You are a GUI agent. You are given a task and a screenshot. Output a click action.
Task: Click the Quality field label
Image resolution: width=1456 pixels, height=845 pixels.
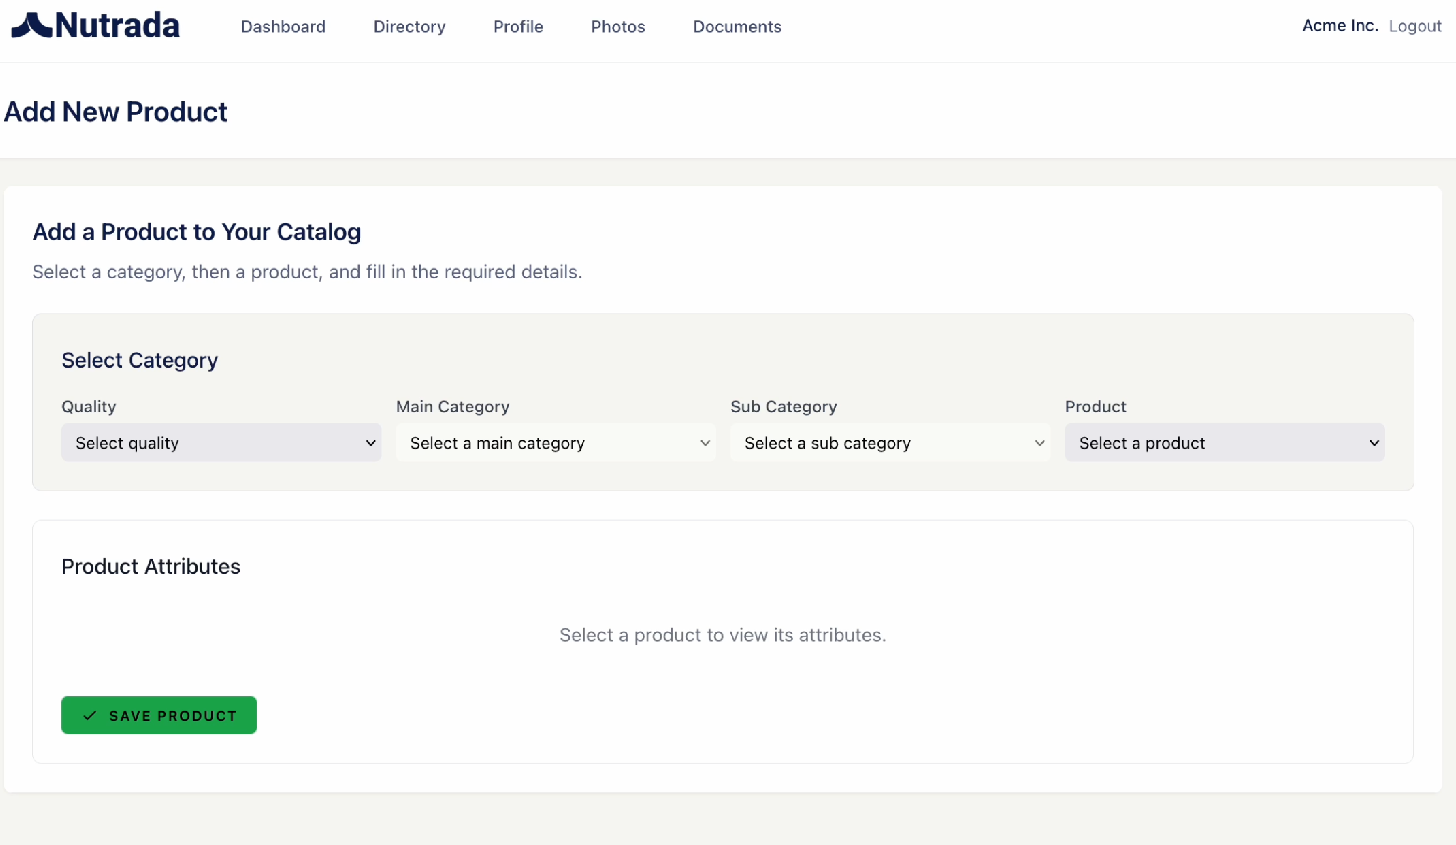point(89,407)
